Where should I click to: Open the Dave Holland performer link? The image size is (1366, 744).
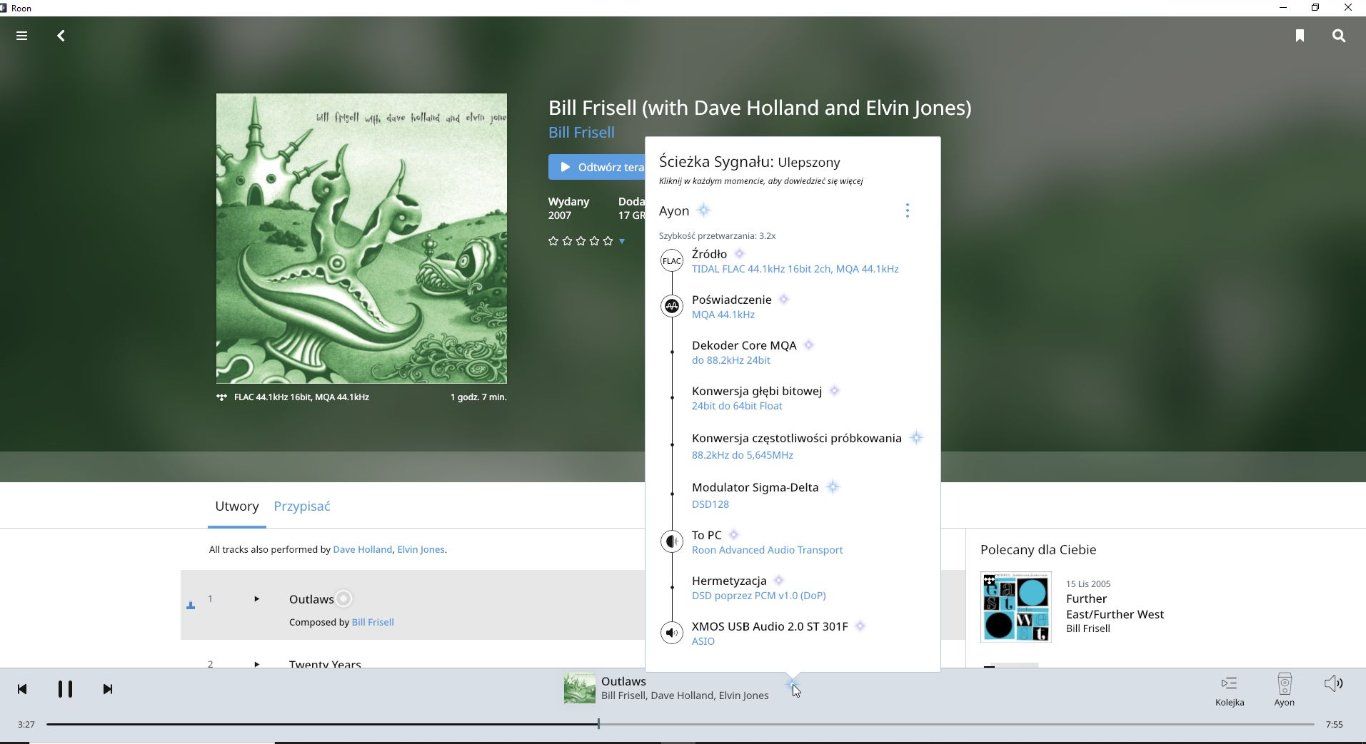pyautogui.click(x=362, y=549)
